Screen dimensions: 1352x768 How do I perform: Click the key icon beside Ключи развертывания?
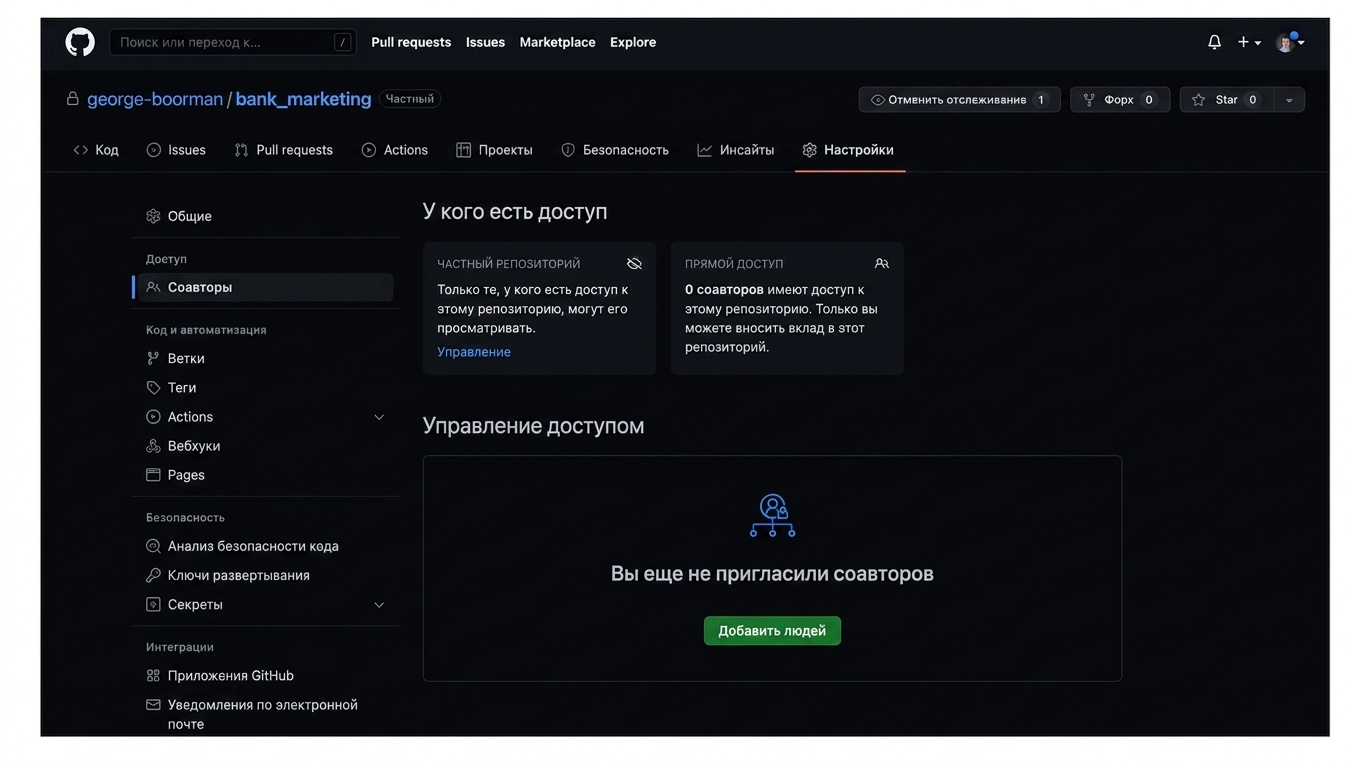pos(153,575)
